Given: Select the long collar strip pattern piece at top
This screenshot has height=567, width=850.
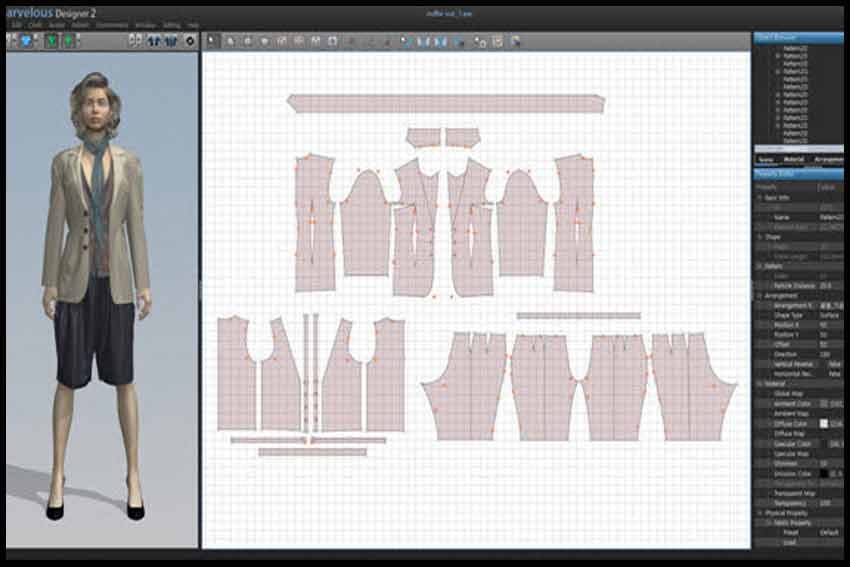Looking at the screenshot, I should pyautogui.click(x=445, y=103).
